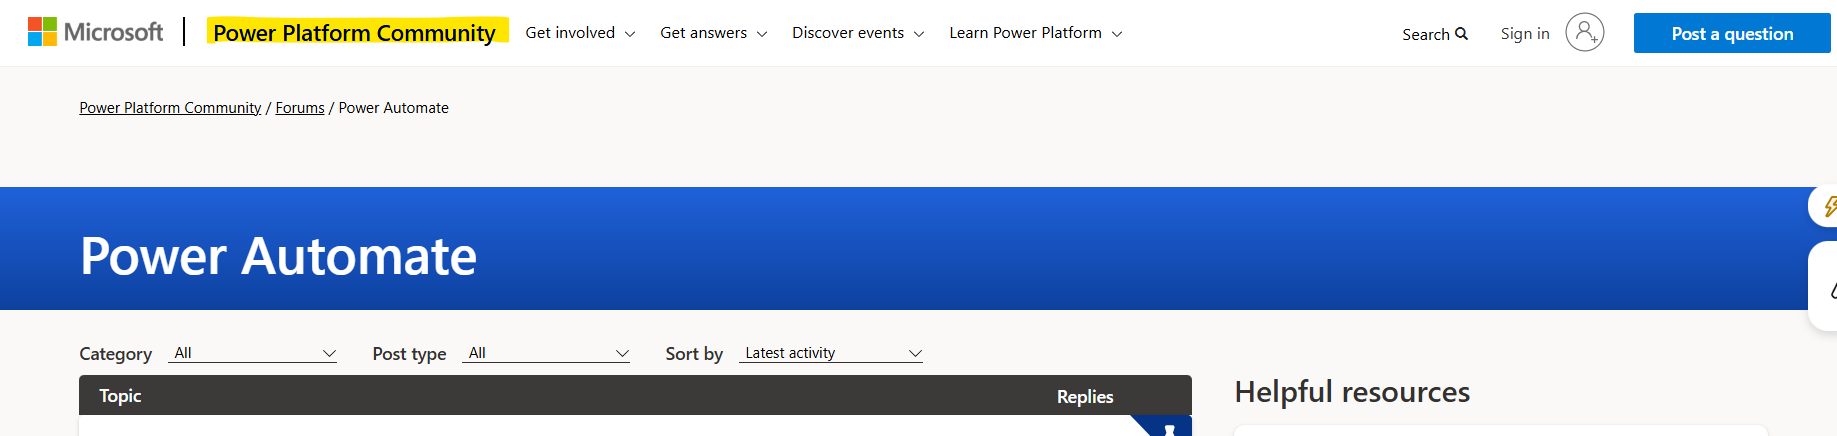Click the Microsoft logo
This screenshot has height=436, width=1837.
95,32
